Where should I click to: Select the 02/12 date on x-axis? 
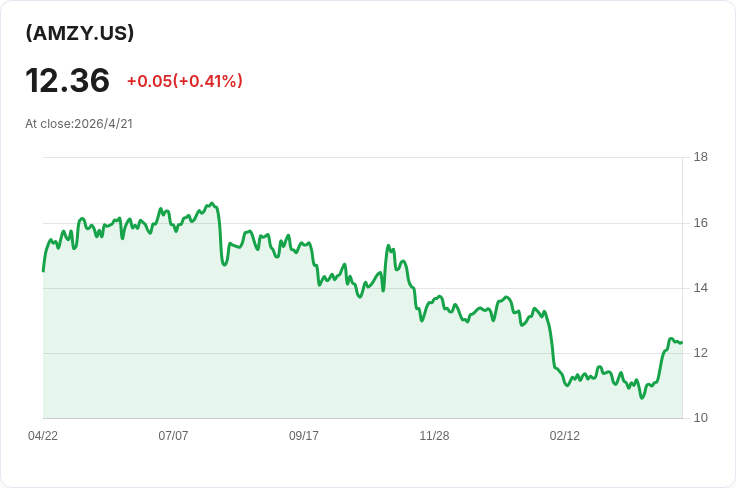565,436
